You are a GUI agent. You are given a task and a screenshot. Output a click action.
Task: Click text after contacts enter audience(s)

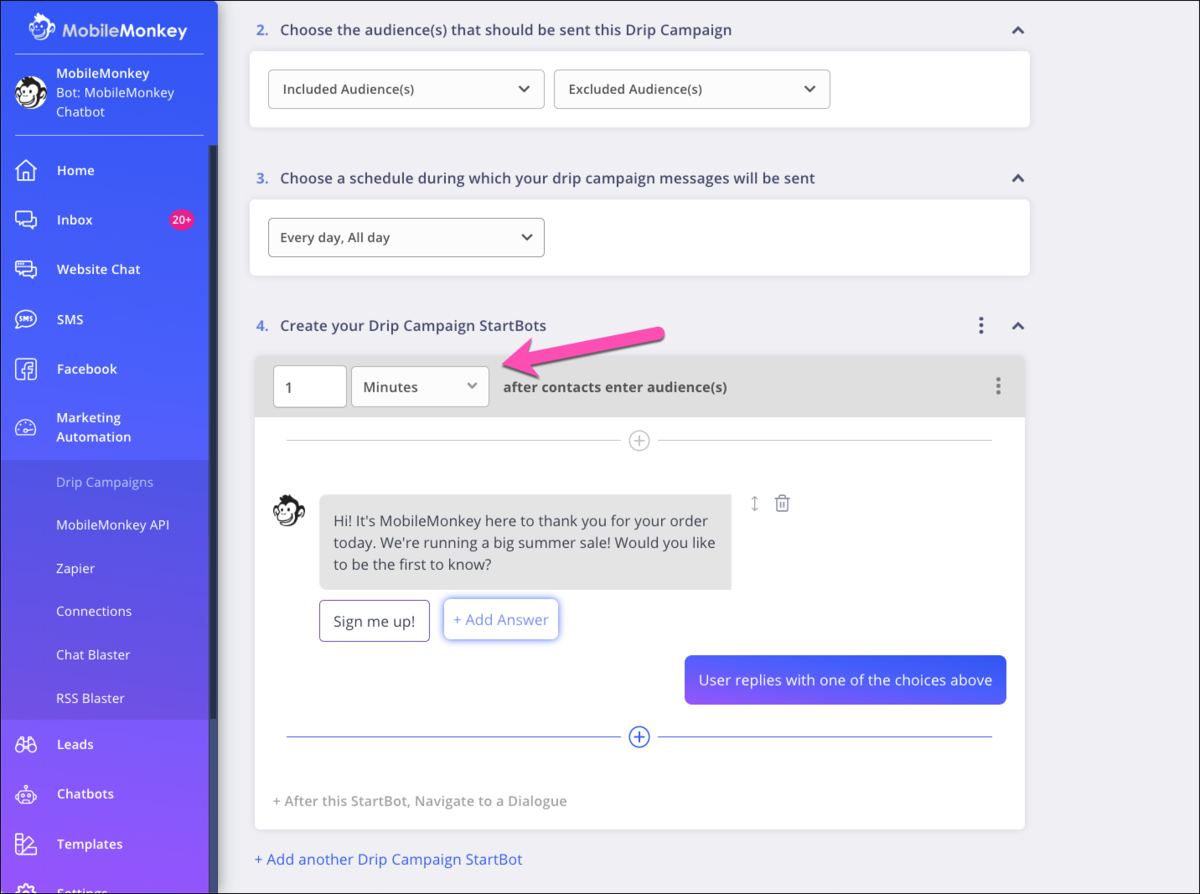pyautogui.click(x=615, y=387)
